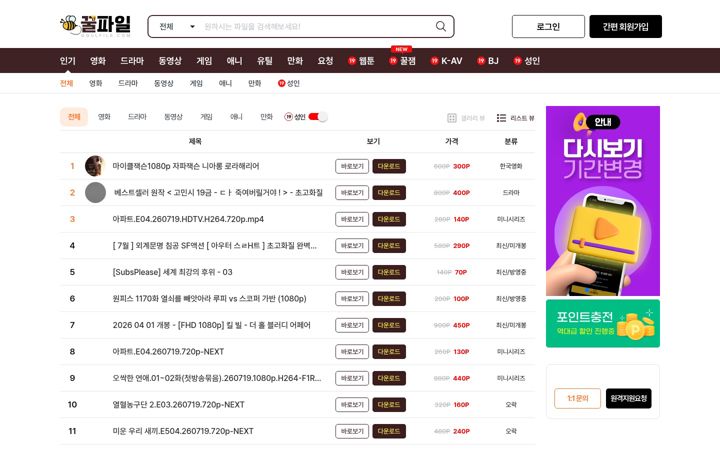Click the 다시보기 기간변경 purple banner

pos(603,201)
